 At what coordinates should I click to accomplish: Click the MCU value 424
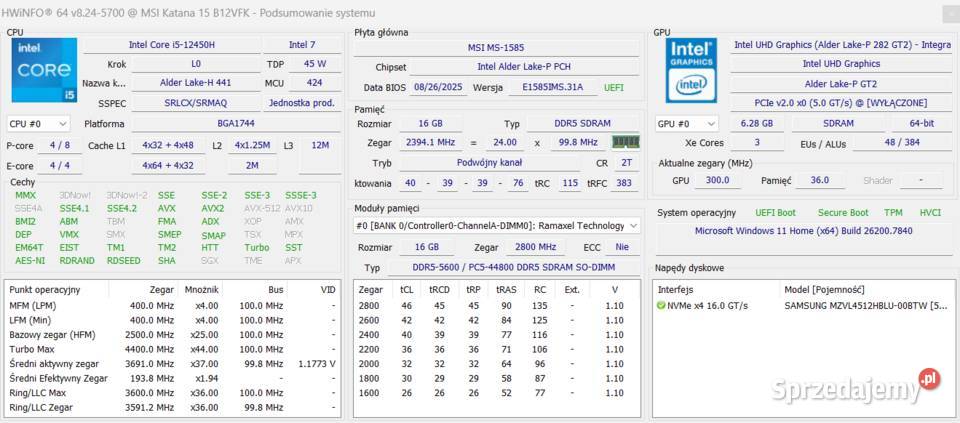(315, 83)
